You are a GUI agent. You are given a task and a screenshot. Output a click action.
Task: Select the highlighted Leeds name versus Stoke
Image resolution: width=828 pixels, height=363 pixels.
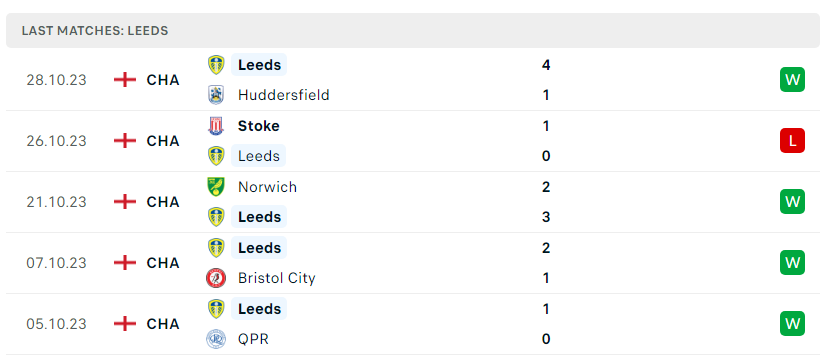click(259, 156)
